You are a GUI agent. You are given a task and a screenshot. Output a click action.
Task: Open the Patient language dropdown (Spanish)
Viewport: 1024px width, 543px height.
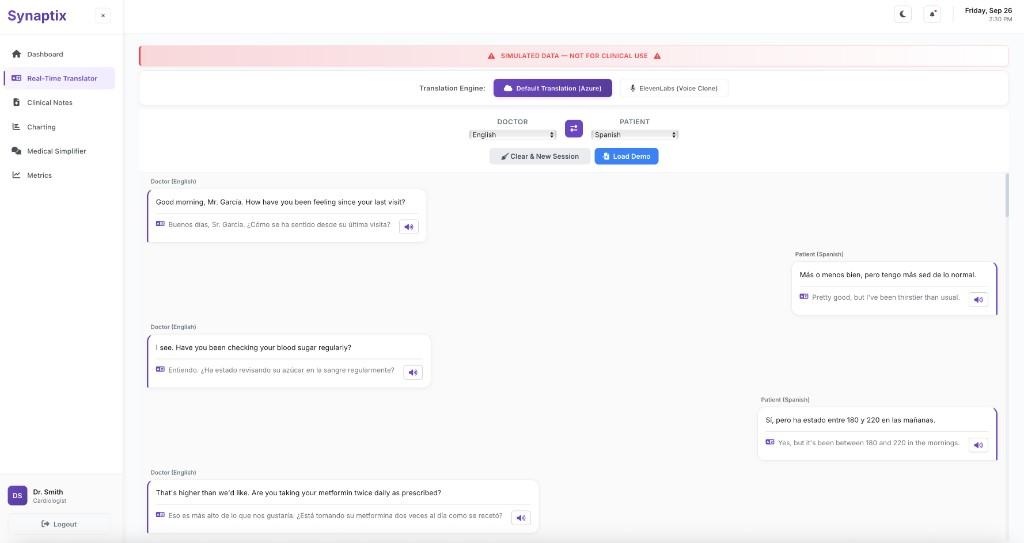pos(635,135)
